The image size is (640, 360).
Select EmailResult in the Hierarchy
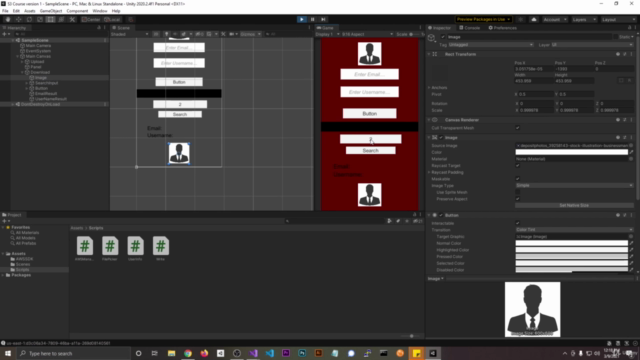point(46,93)
